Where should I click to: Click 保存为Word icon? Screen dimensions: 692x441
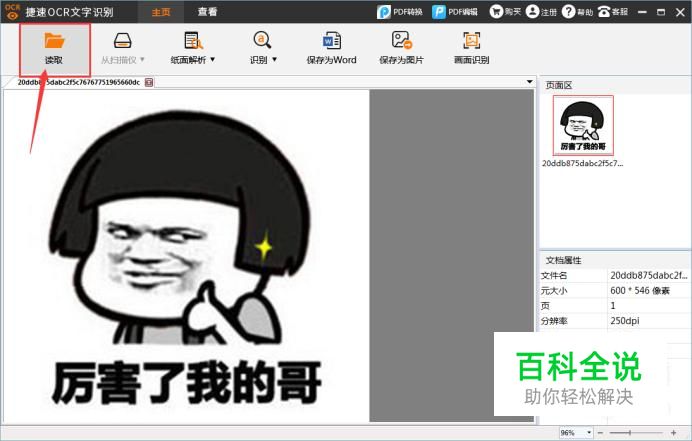tap(331, 40)
